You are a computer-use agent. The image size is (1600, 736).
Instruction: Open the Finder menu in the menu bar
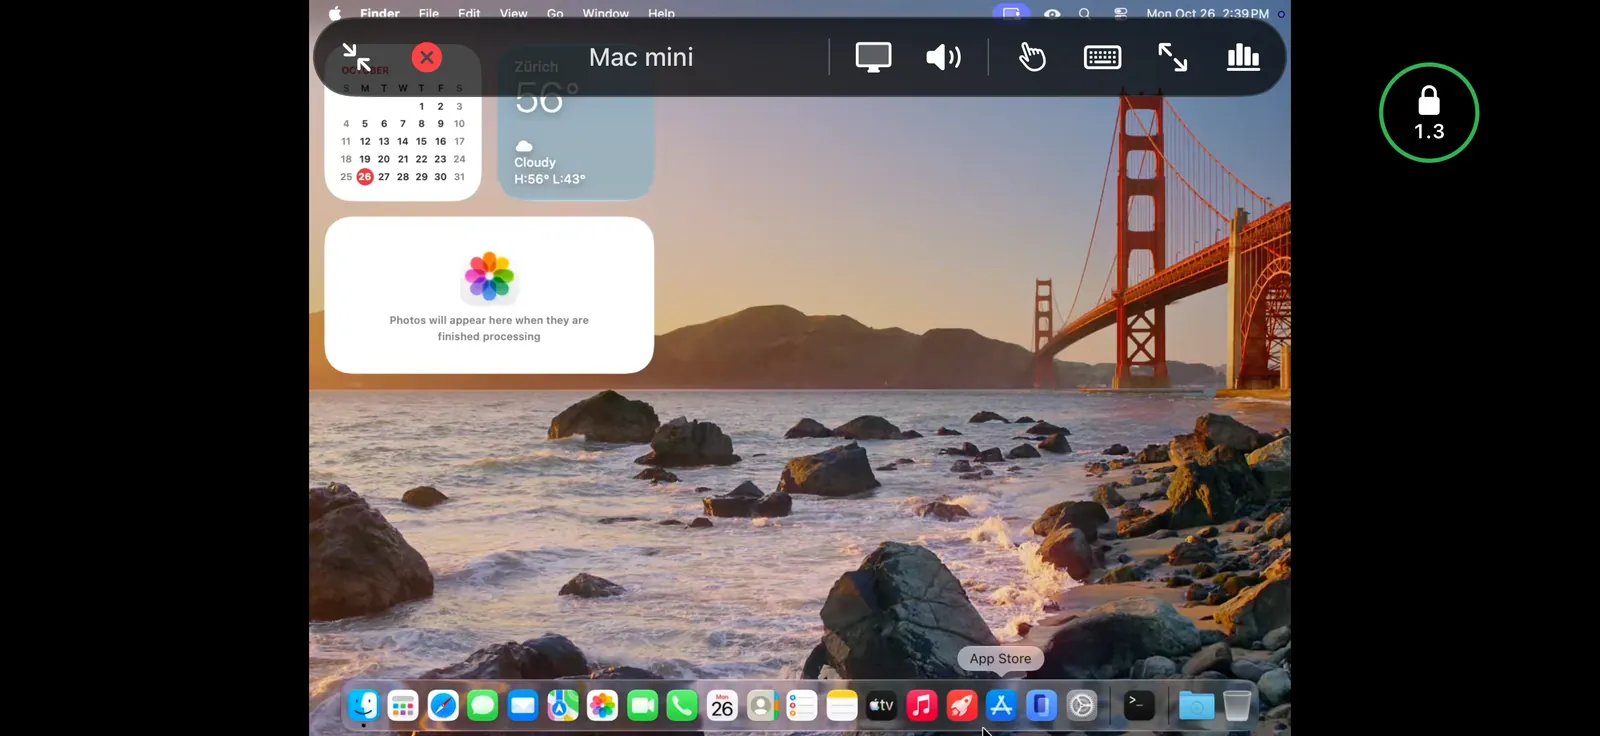tap(380, 13)
